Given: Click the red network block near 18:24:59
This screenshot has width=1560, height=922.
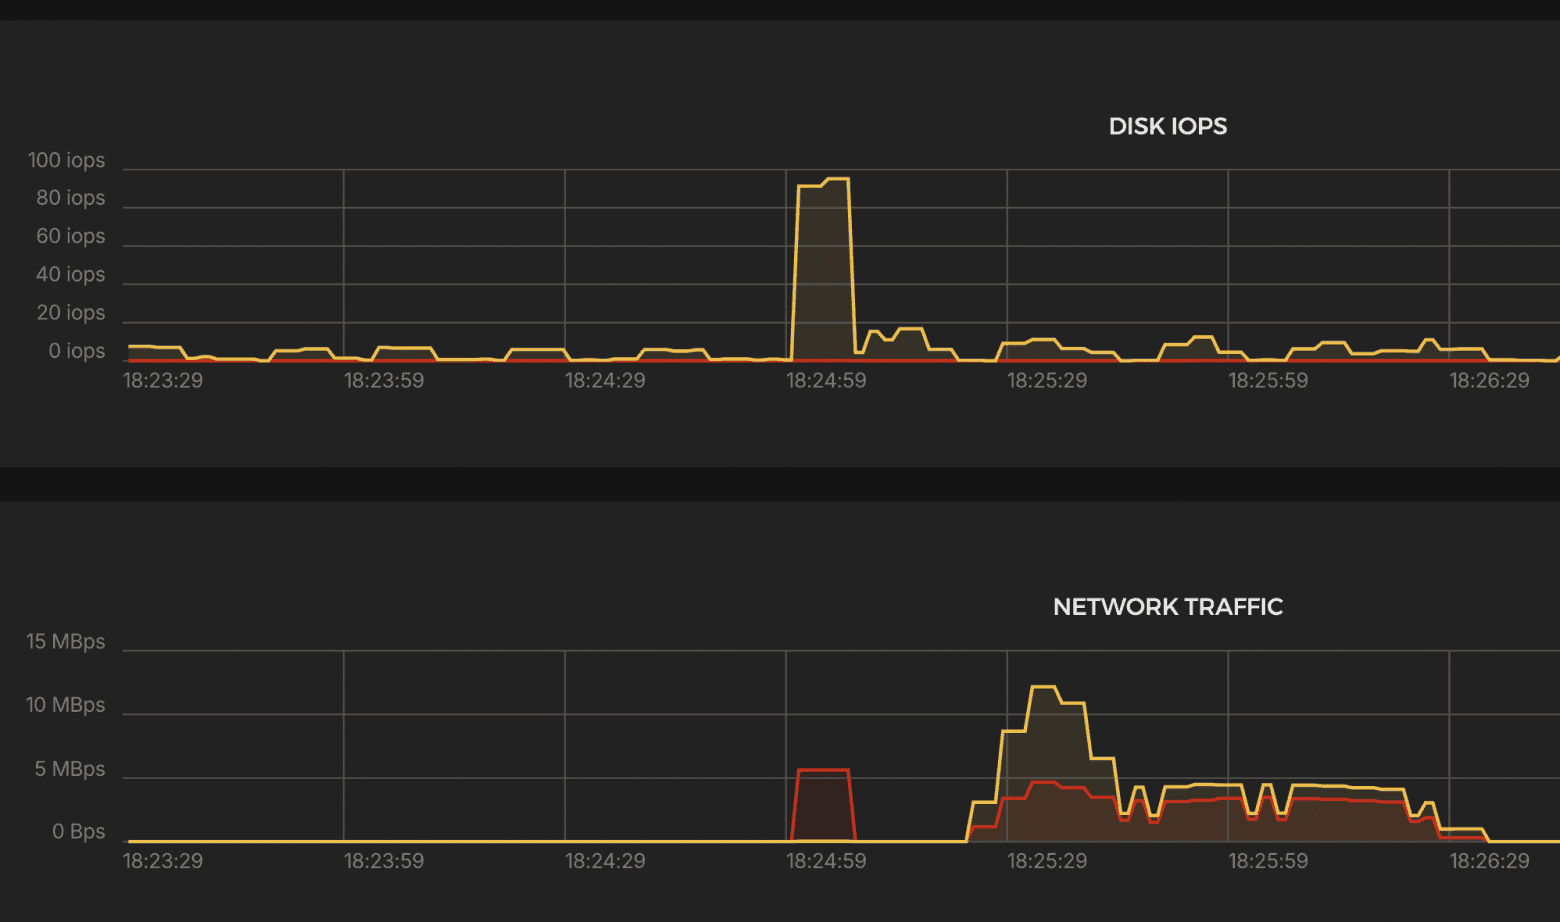Looking at the screenshot, I should (823, 804).
